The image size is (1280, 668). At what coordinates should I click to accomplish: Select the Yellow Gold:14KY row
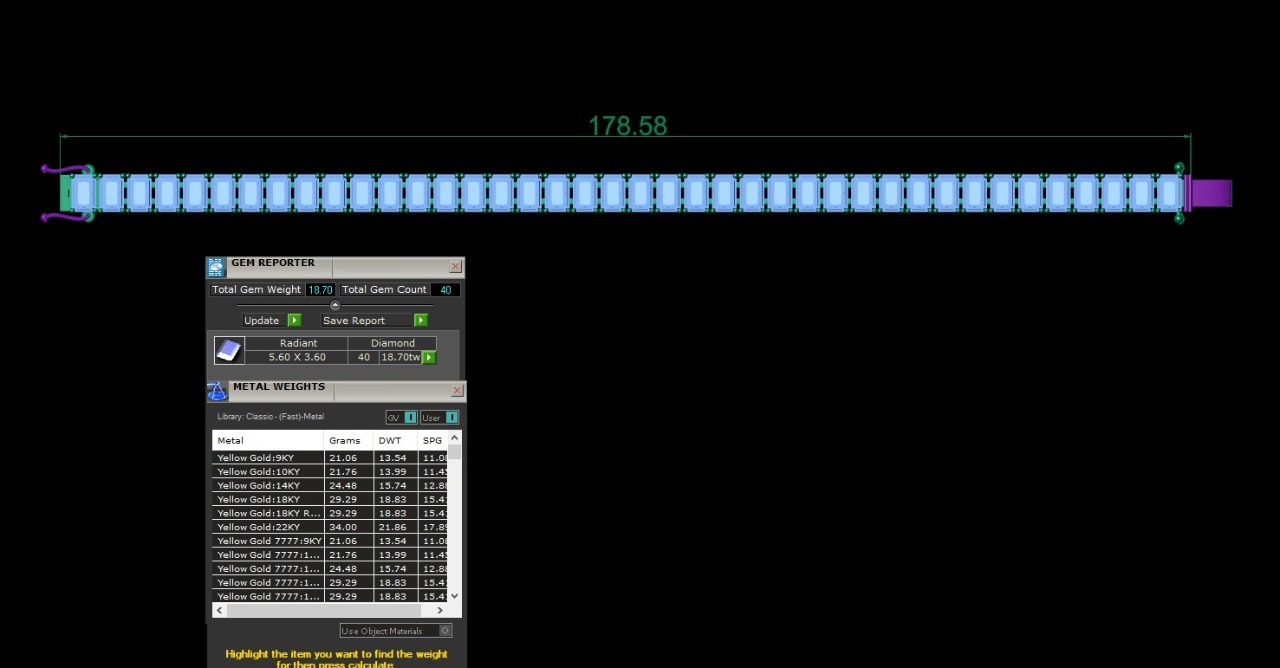pos(268,486)
